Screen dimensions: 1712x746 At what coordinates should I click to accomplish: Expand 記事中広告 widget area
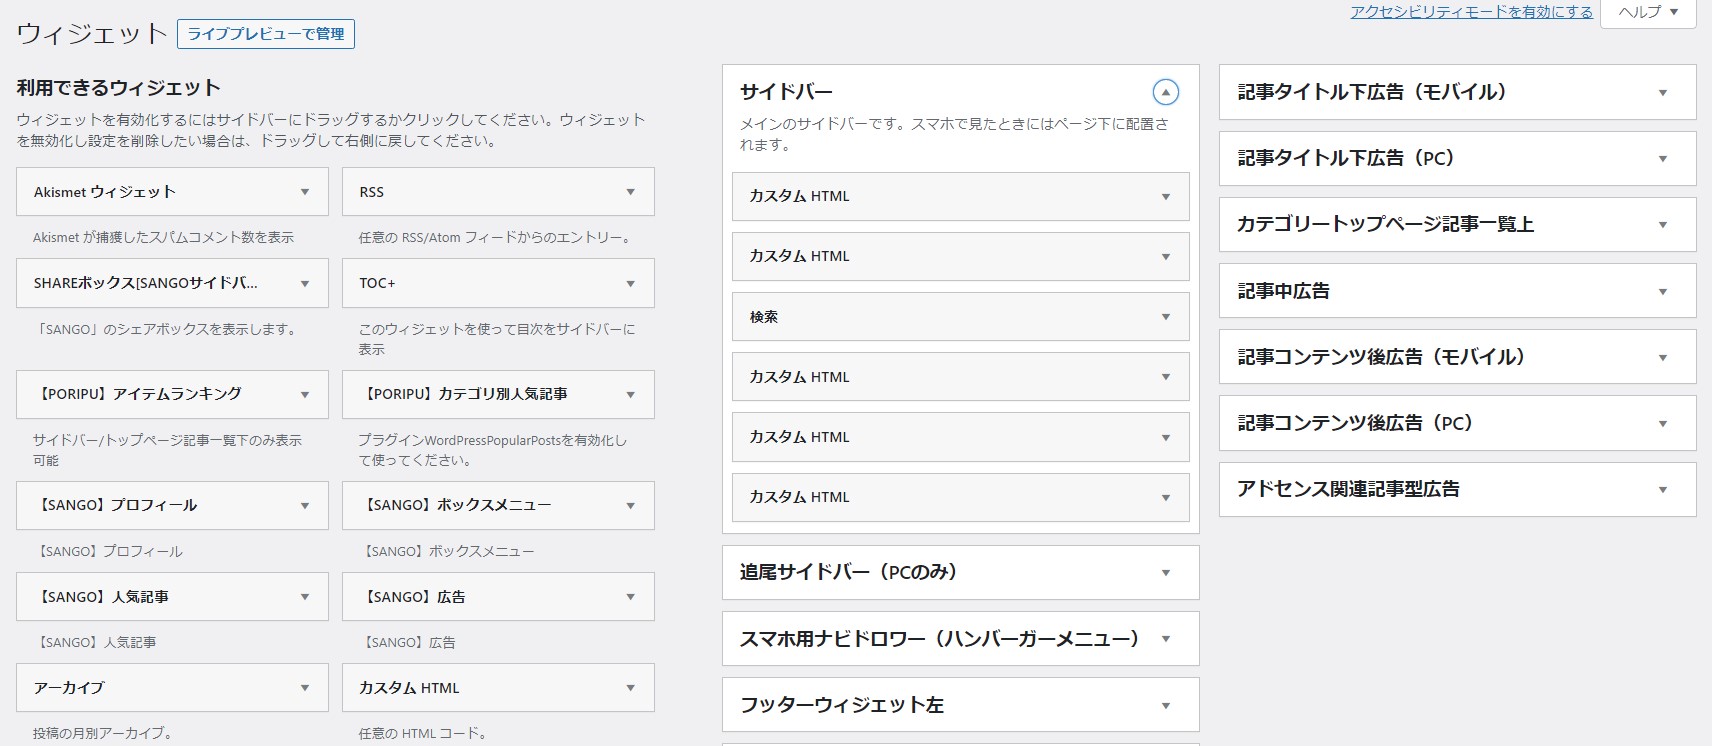(x=1662, y=292)
